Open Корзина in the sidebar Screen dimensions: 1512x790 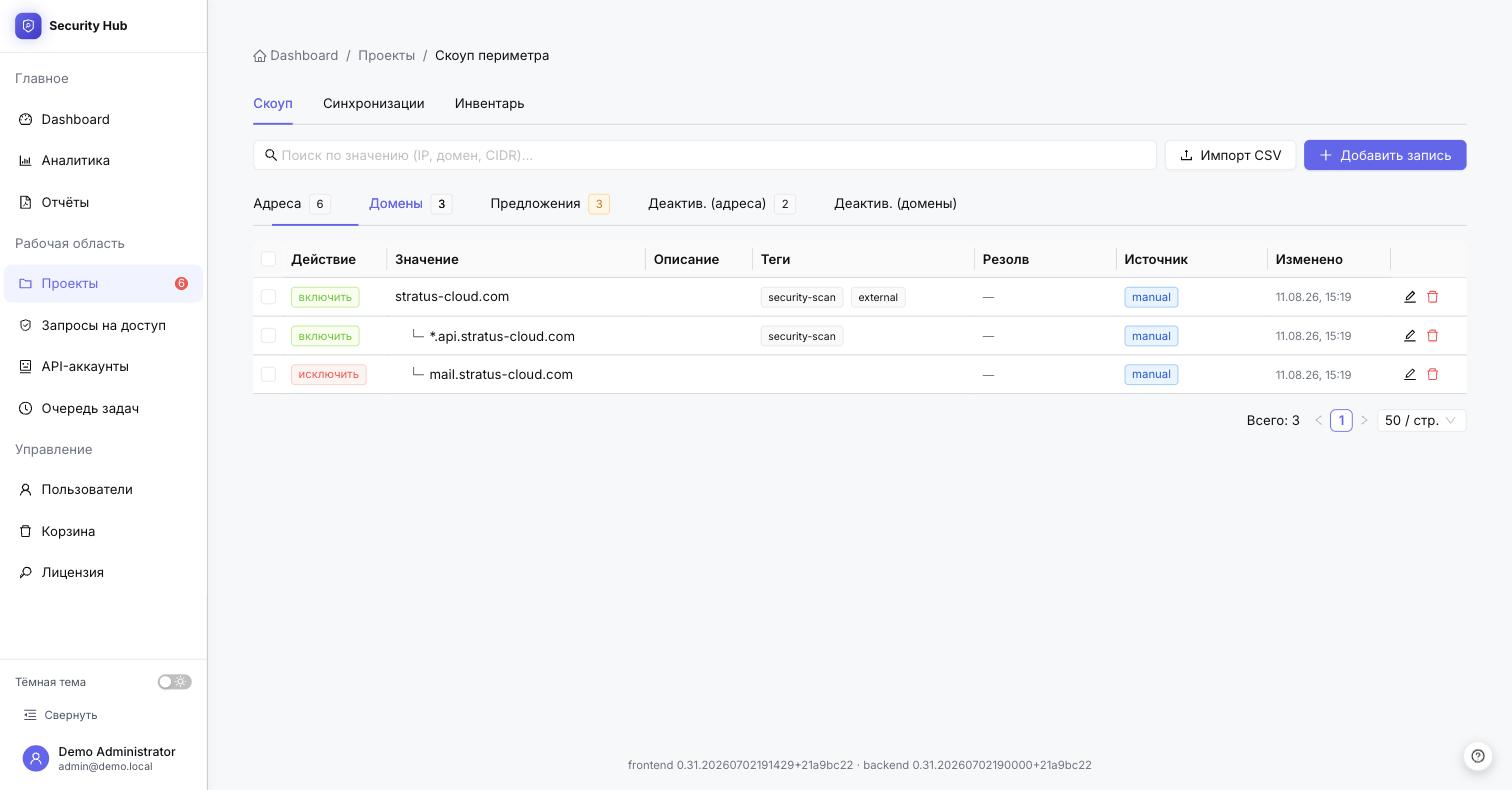[x=103, y=531]
